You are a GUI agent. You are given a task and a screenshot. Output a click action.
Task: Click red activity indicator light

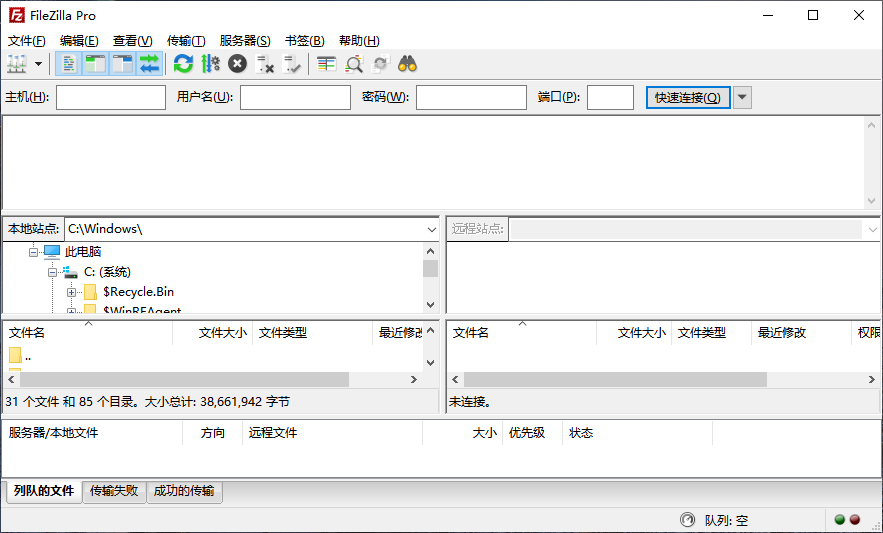855,519
